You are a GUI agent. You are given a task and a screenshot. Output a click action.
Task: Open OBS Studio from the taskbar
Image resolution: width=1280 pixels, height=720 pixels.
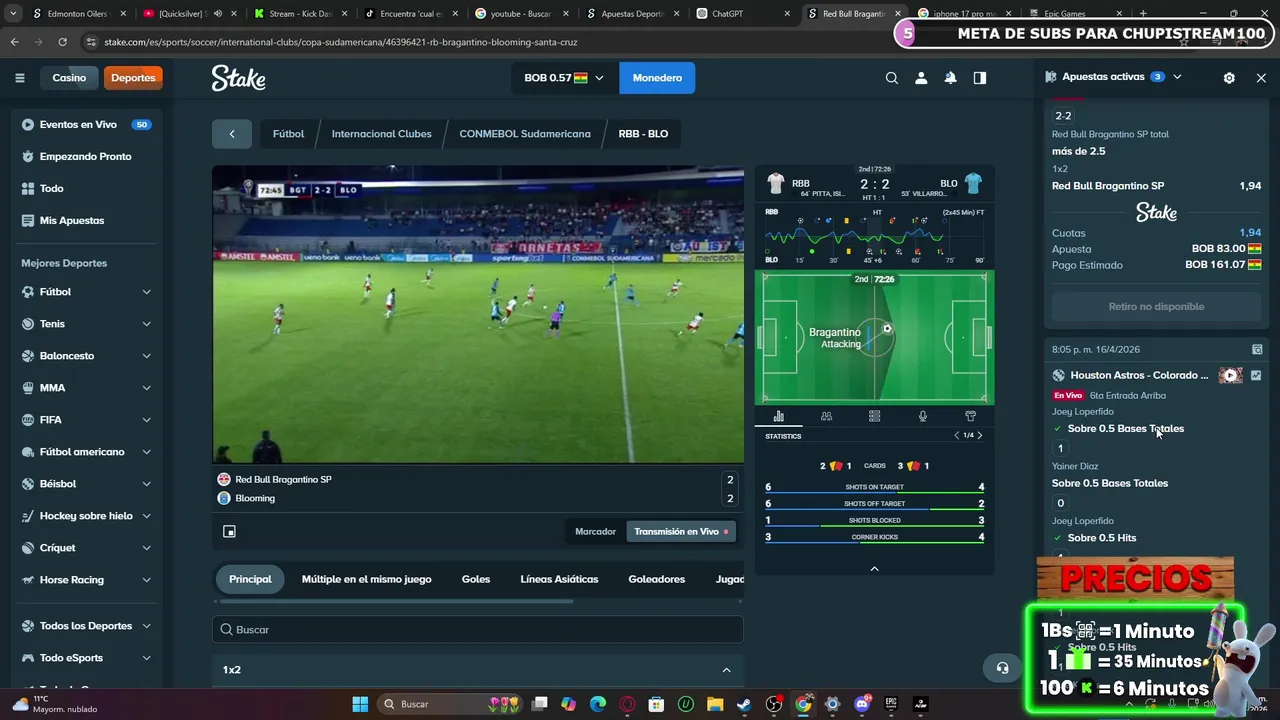point(774,704)
